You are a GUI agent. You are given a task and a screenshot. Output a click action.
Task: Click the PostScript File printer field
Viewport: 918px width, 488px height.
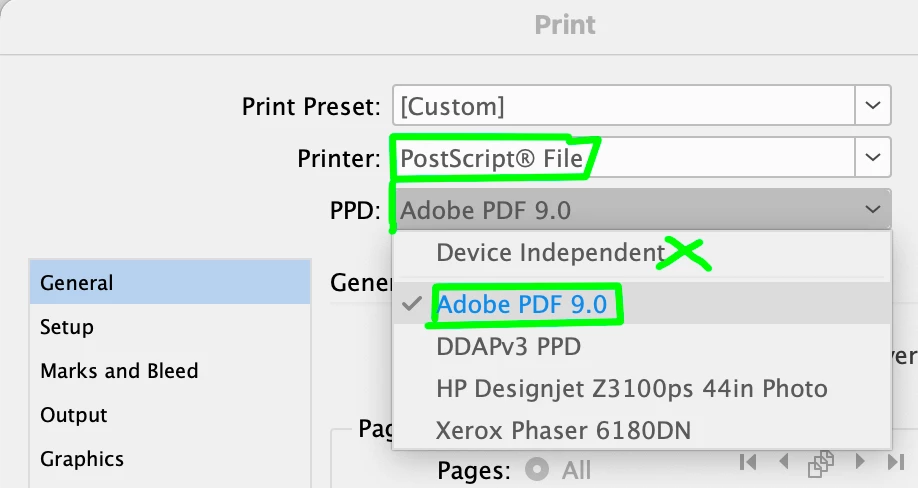point(620,157)
